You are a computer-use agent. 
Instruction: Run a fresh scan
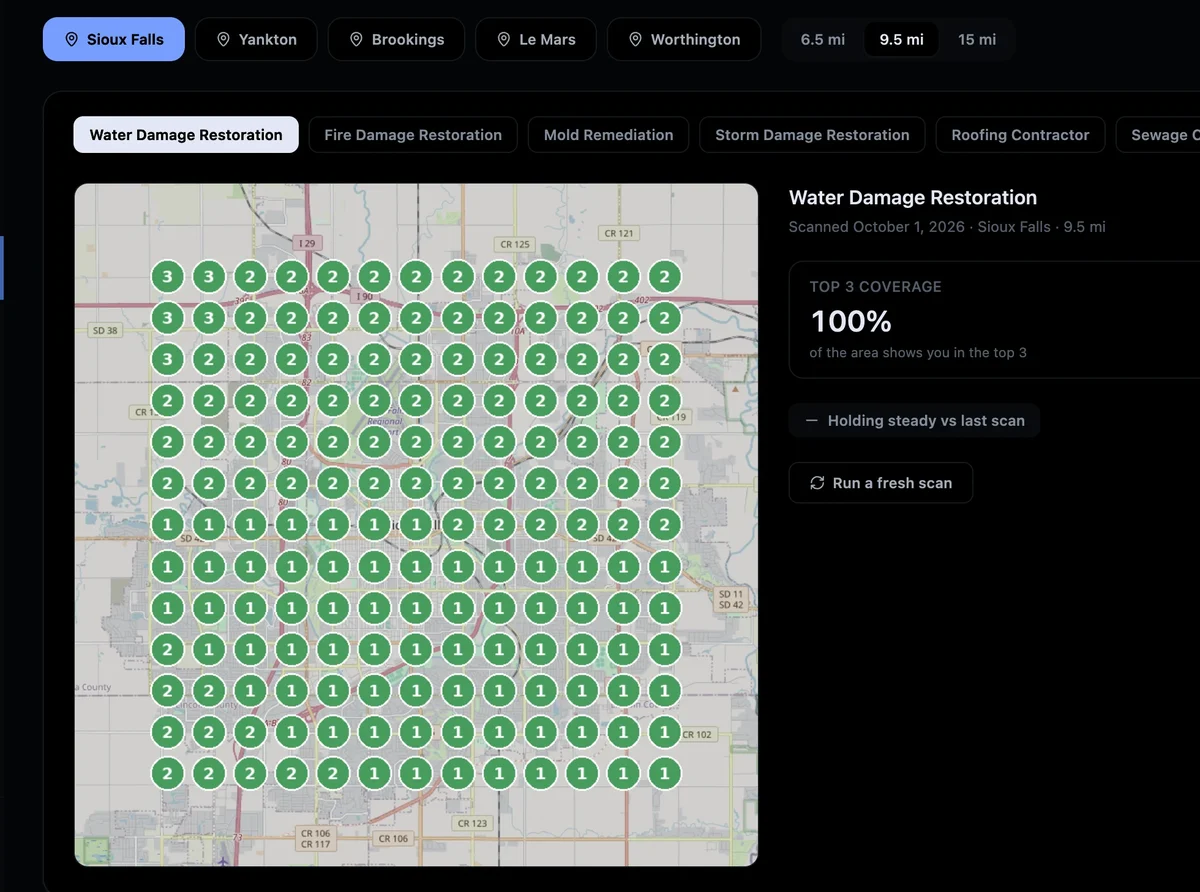tap(881, 483)
